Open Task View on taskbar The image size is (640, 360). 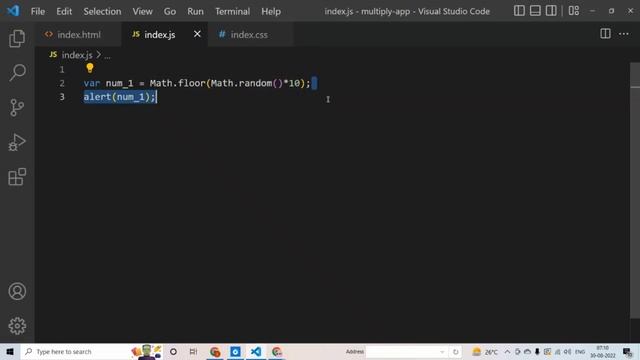pyautogui.click(x=193, y=351)
